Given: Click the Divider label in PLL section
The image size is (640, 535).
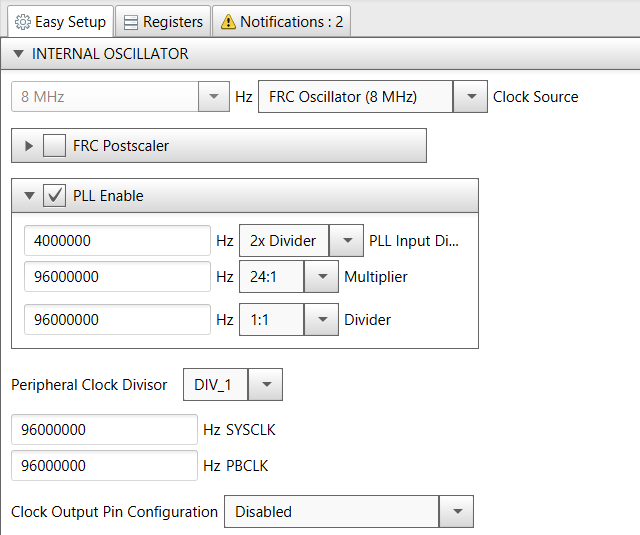Looking at the screenshot, I should click(367, 320).
